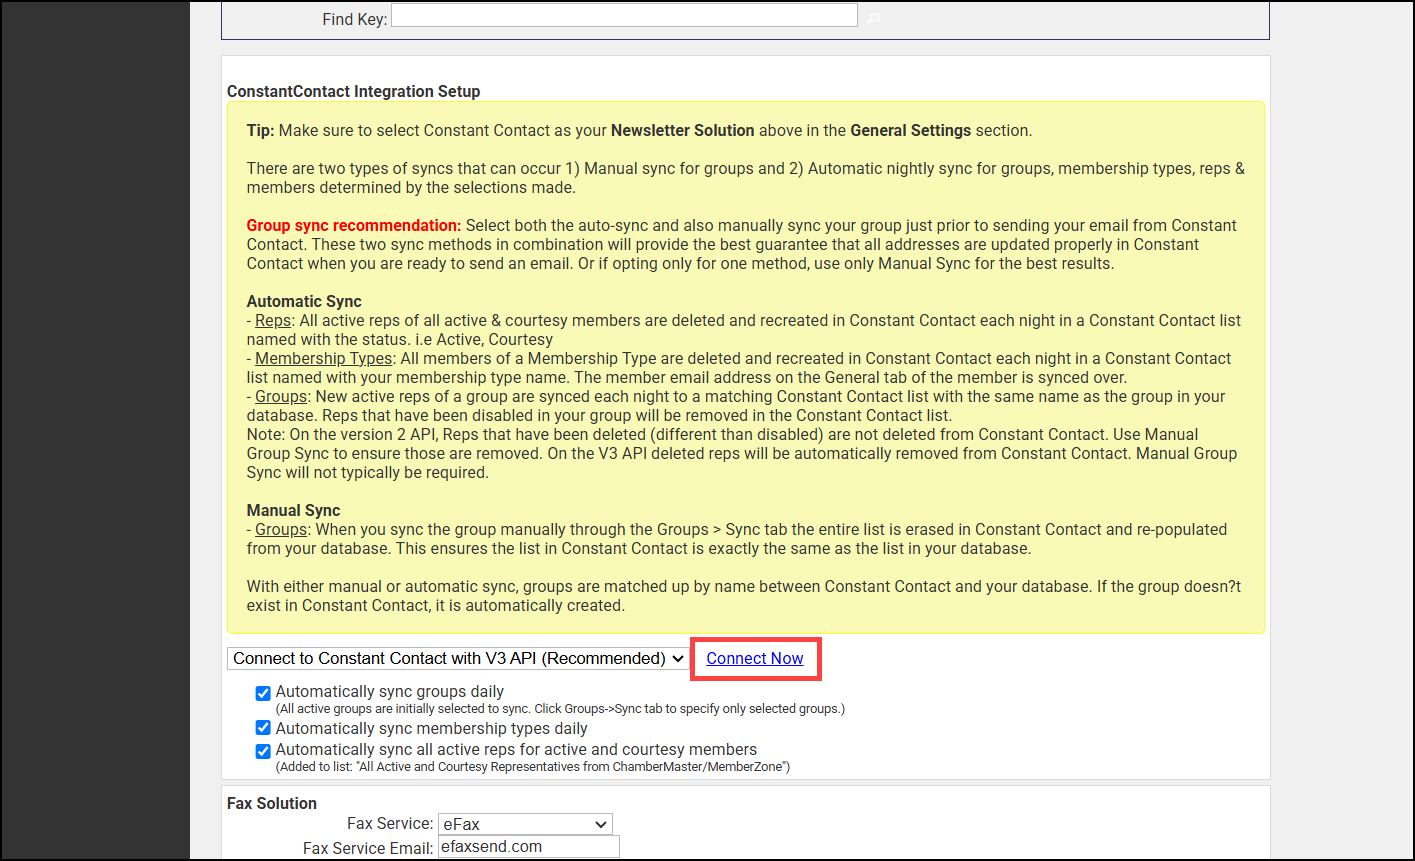Click the ConstantContact Integration Setup heading
The height and width of the screenshot is (861, 1415).
[x=354, y=91]
